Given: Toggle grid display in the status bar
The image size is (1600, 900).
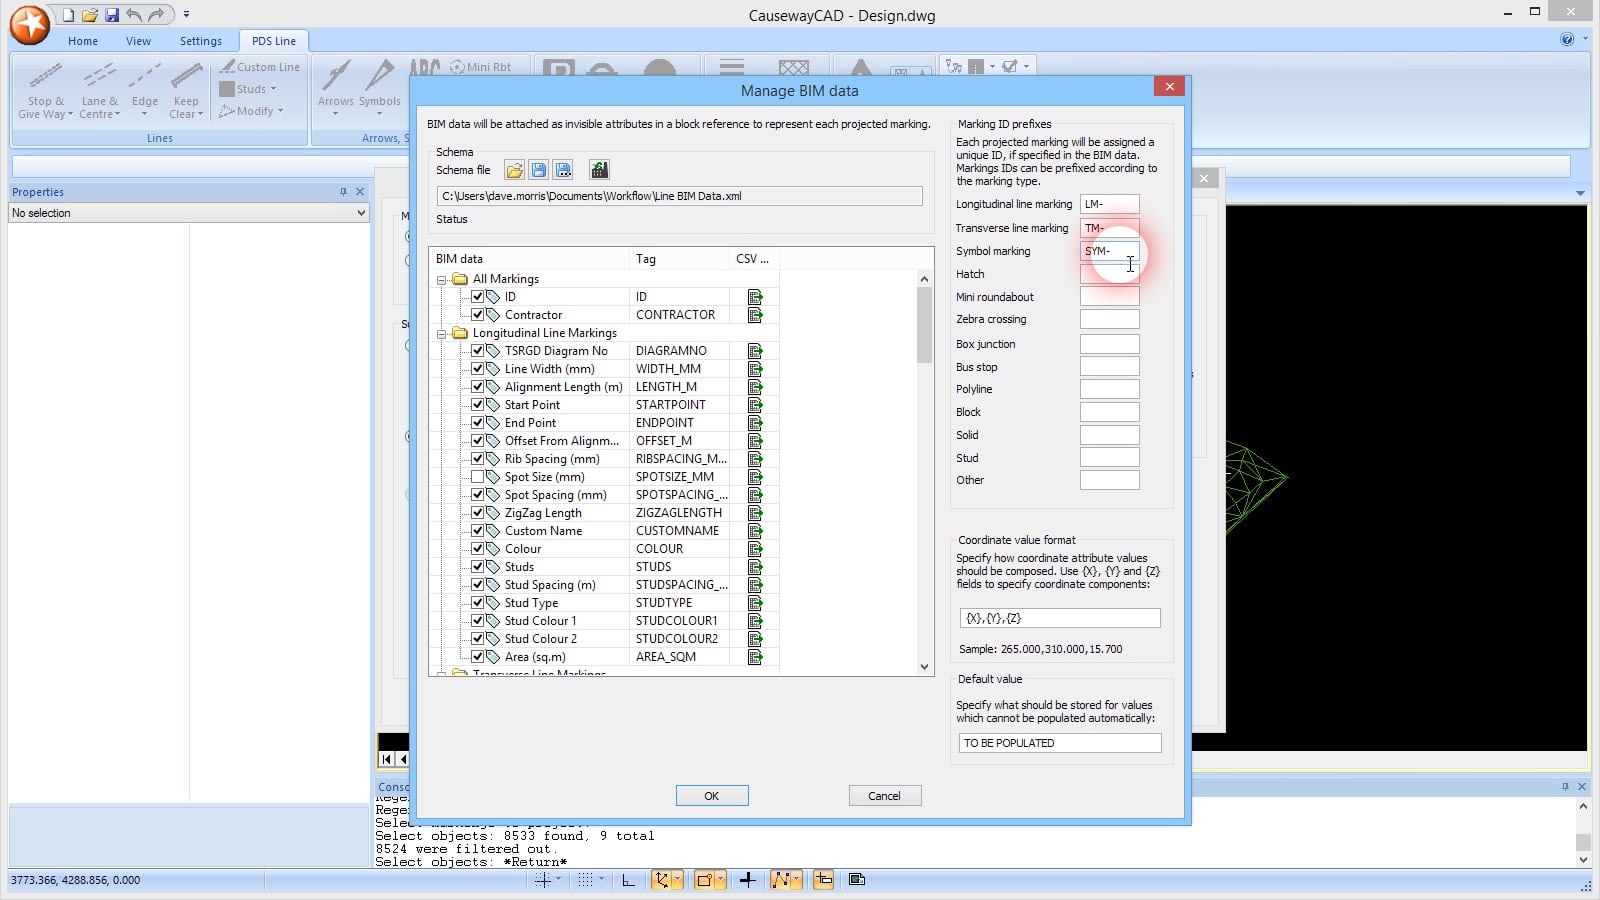Looking at the screenshot, I should (585, 880).
